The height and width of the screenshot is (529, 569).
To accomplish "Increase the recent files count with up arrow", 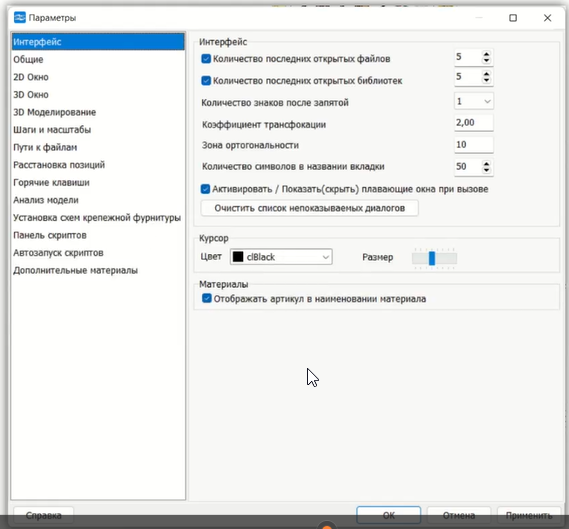I will [486, 54].
